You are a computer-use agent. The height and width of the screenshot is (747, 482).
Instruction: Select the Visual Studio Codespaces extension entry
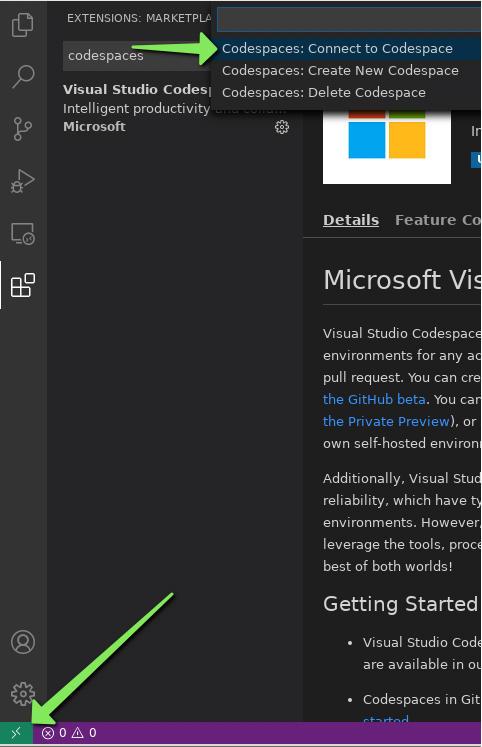click(175, 108)
